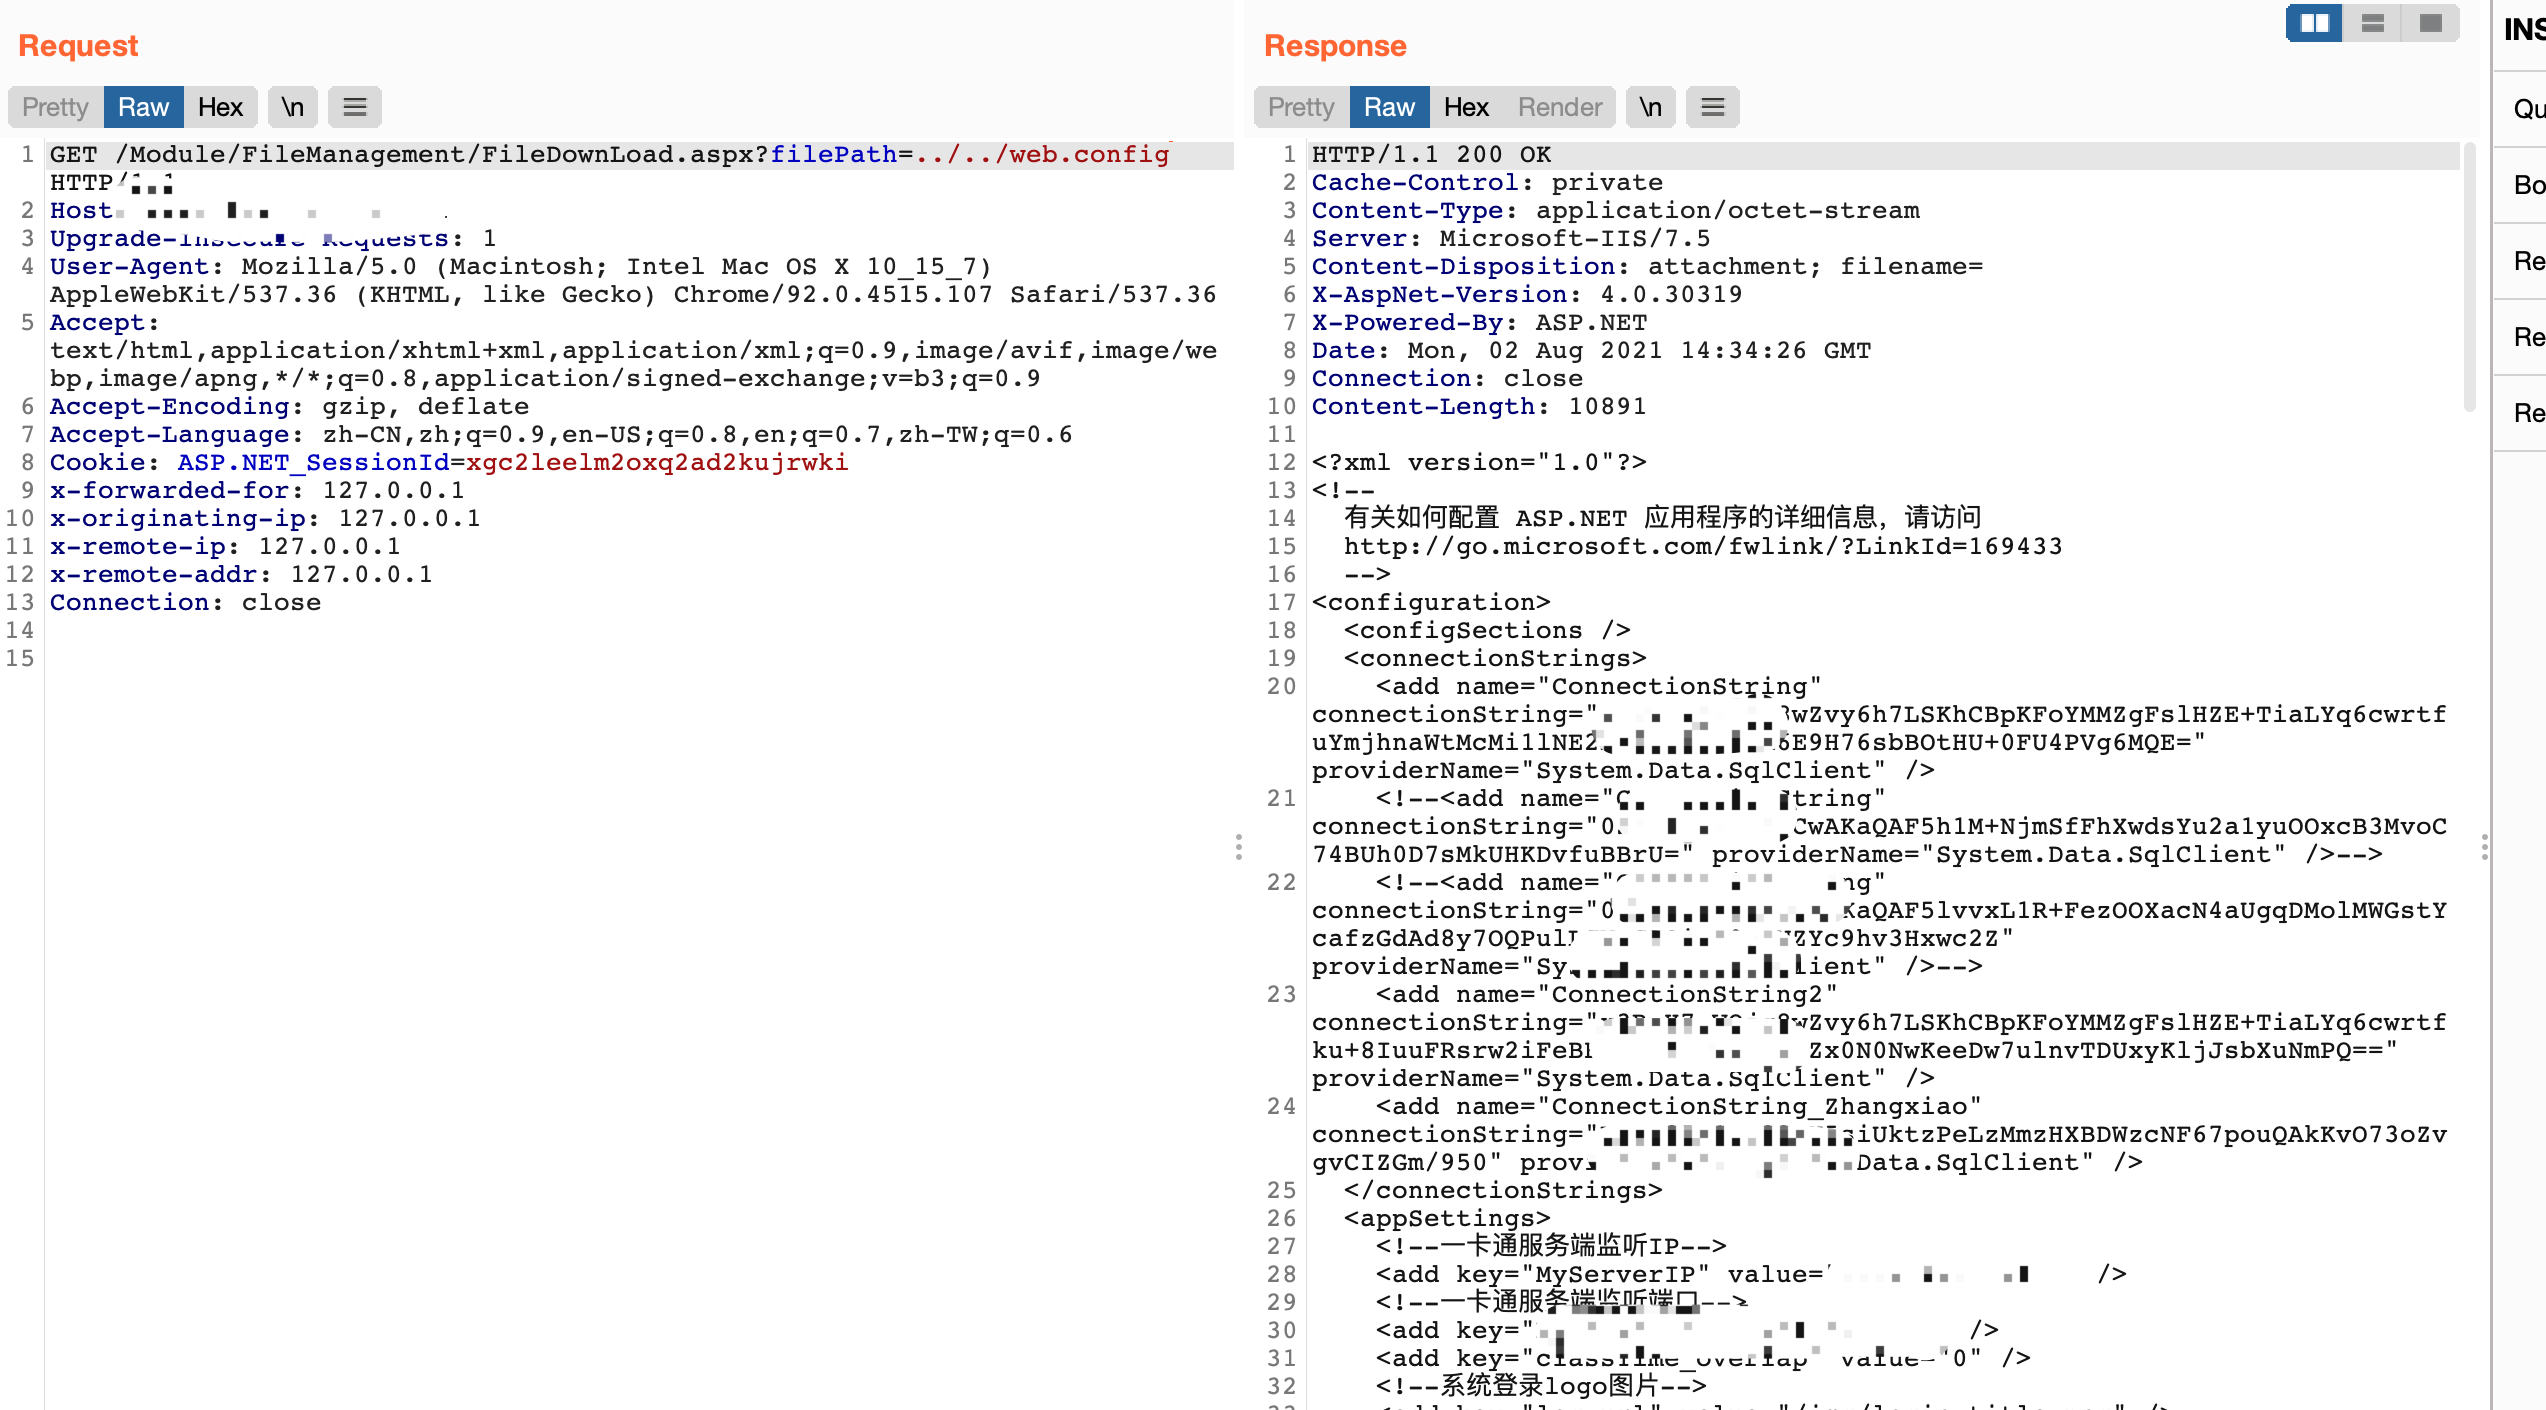Screen dimensions: 2546x1410
Task: Click vertical divider handle between Request and Response
Action: [x=1239, y=846]
